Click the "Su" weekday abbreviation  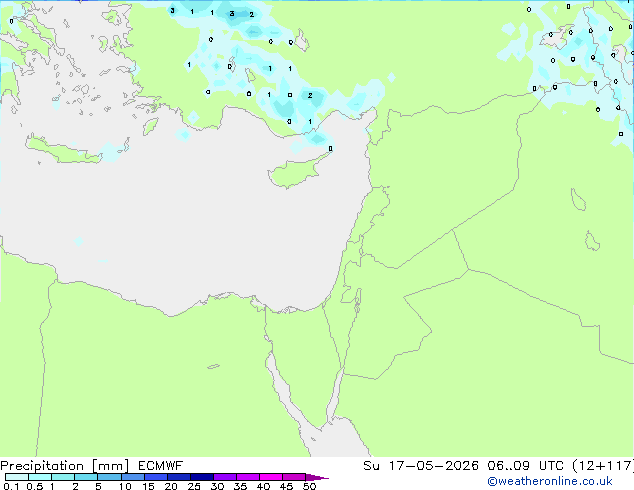click(x=371, y=466)
